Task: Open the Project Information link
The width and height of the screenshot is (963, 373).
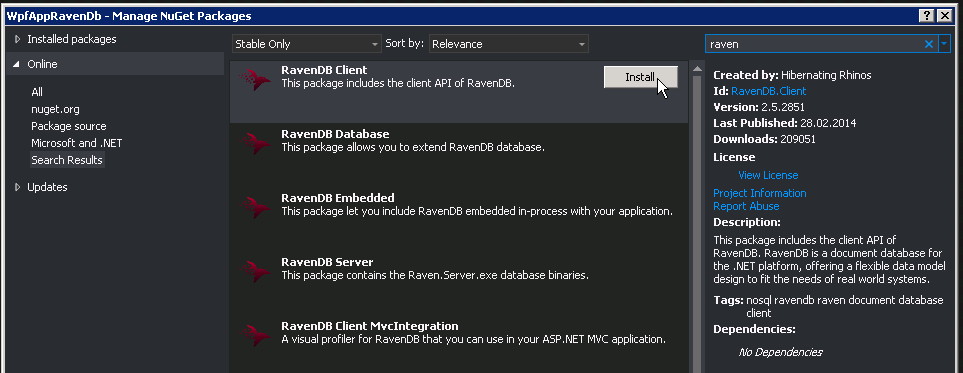Action: click(x=760, y=193)
